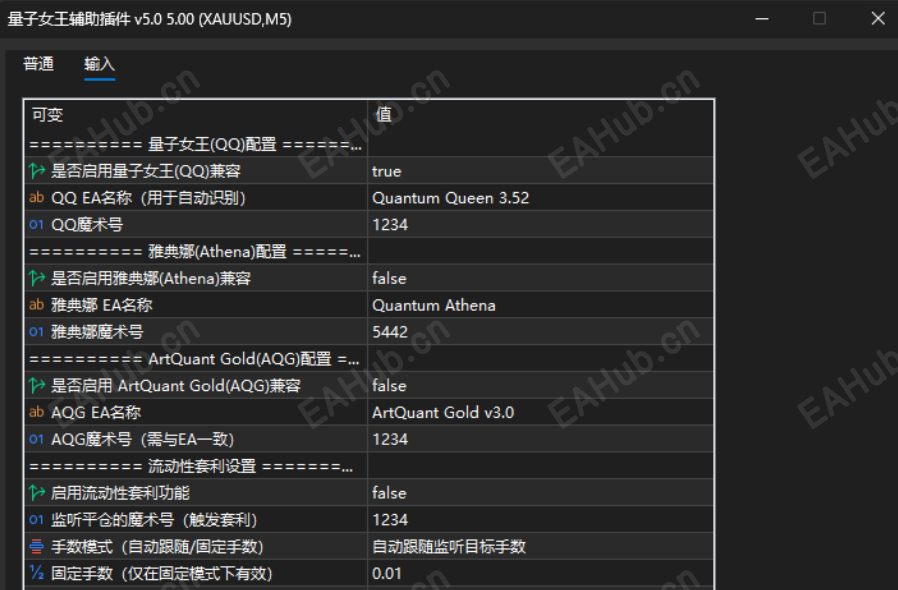Click the ab icon beside 雅典娜 EA名称

coord(37,305)
